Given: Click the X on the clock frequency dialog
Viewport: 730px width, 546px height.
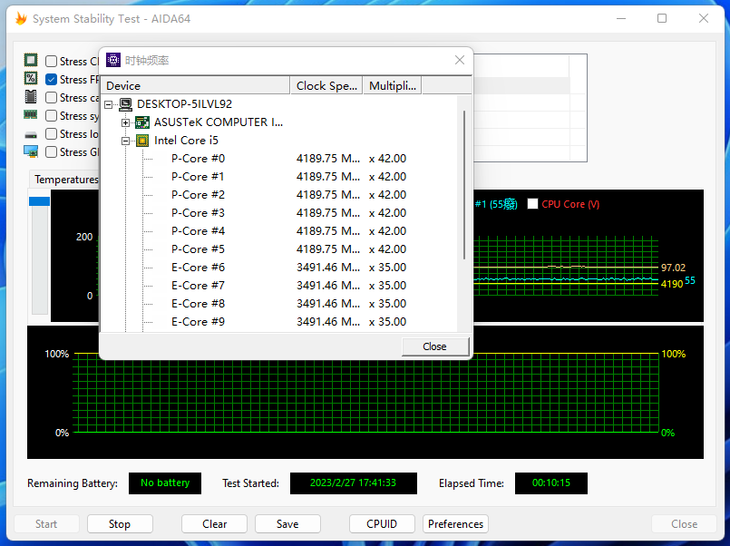Looking at the screenshot, I should 460,60.
